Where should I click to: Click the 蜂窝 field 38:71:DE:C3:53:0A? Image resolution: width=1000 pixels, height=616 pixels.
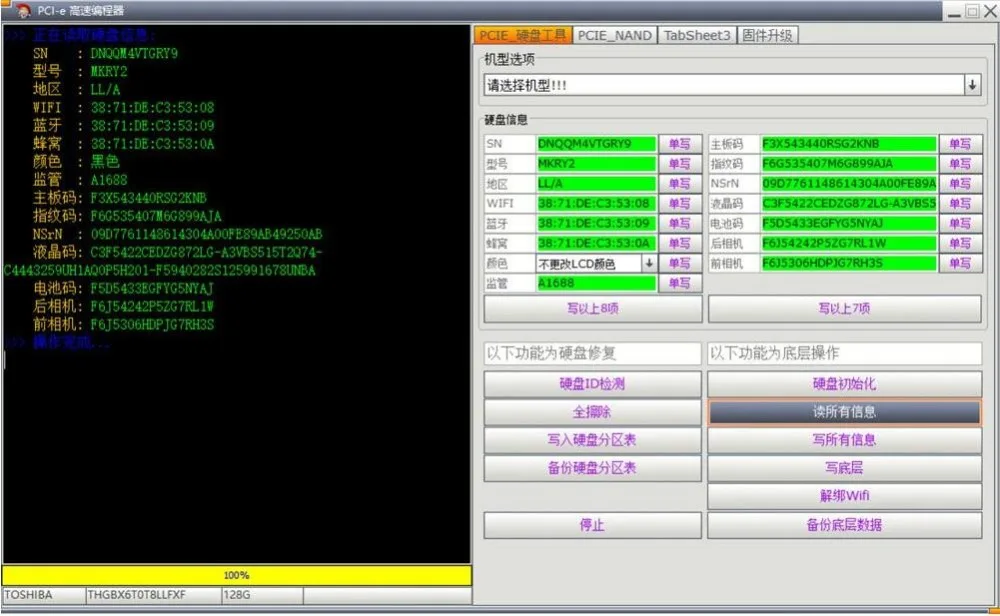click(x=596, y=243)
